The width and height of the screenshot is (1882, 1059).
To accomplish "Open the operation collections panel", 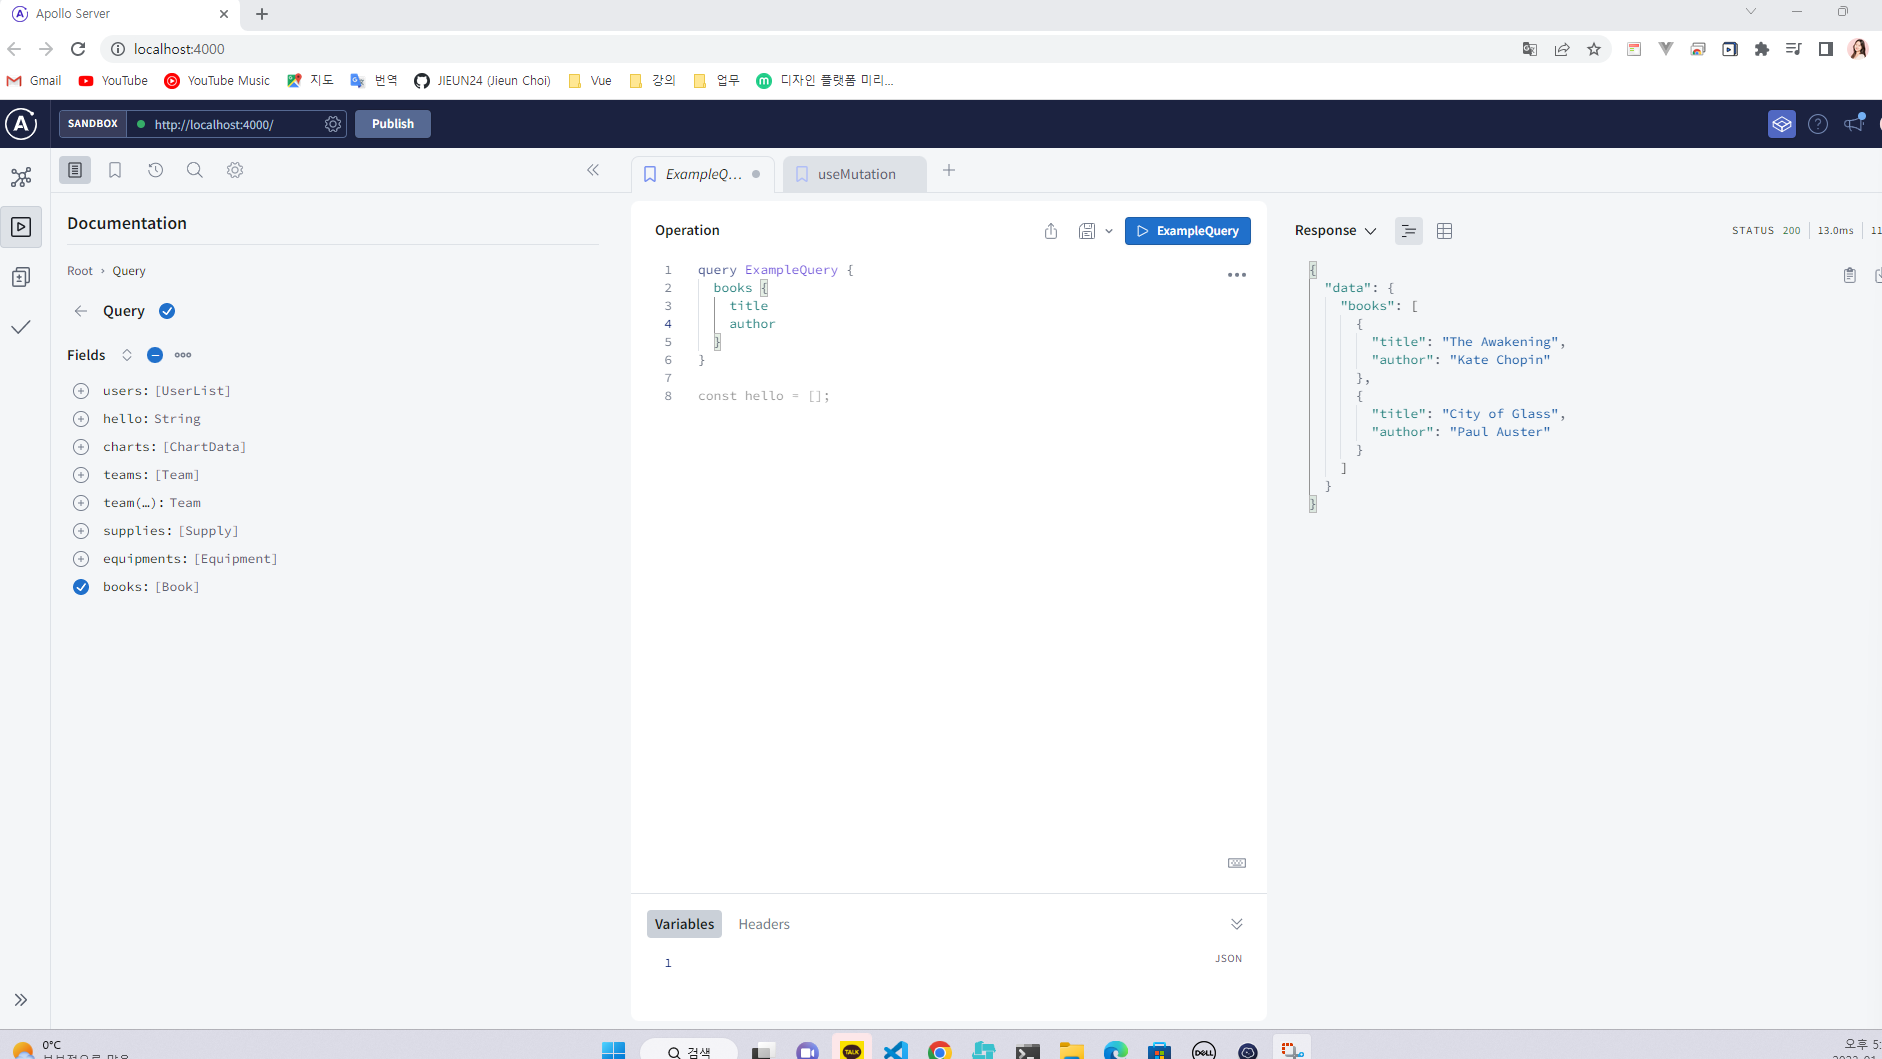I will pos(20,276).
